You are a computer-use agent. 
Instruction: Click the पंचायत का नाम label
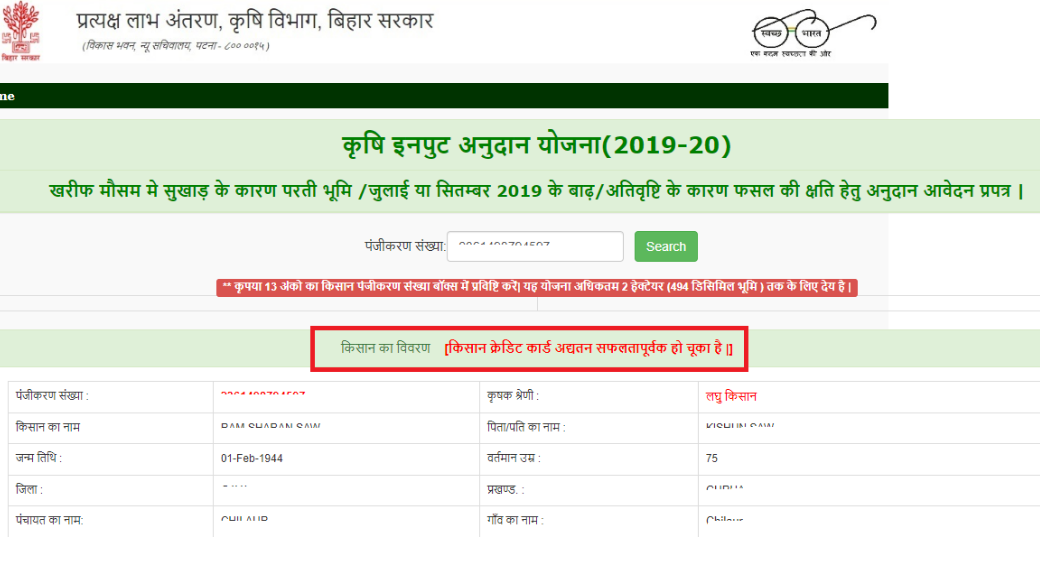(49, 521)
